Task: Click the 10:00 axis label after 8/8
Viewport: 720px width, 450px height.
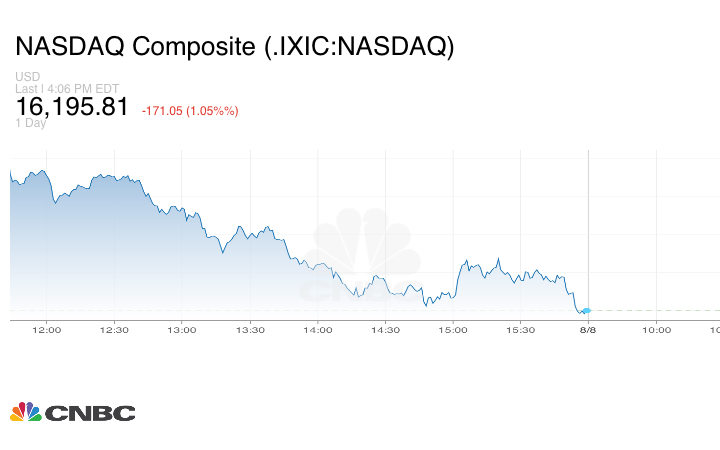Action: click(656, 330)
